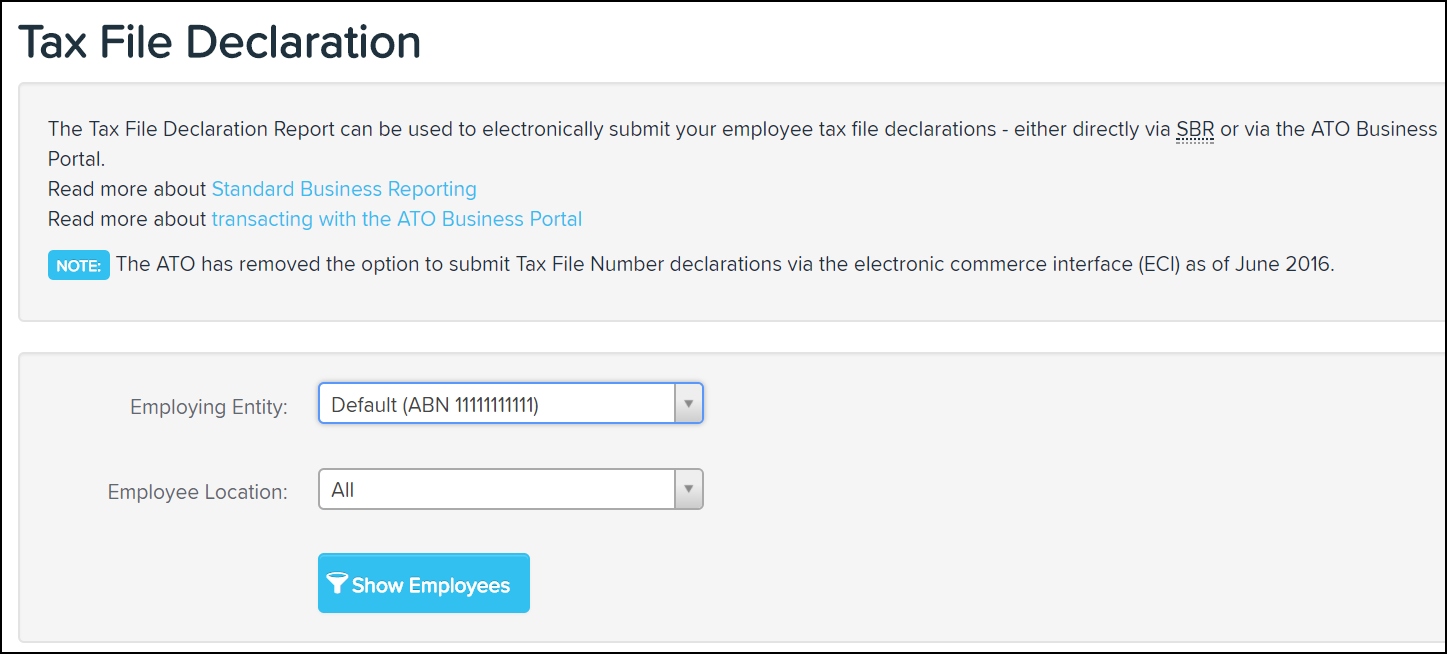Expand the Employing Entity dropdown arrow

688,404
